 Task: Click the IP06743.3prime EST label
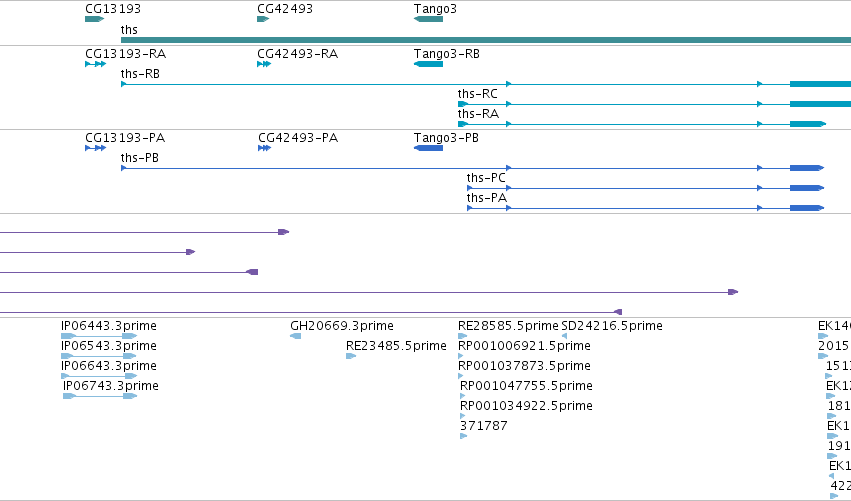point(111,386)
